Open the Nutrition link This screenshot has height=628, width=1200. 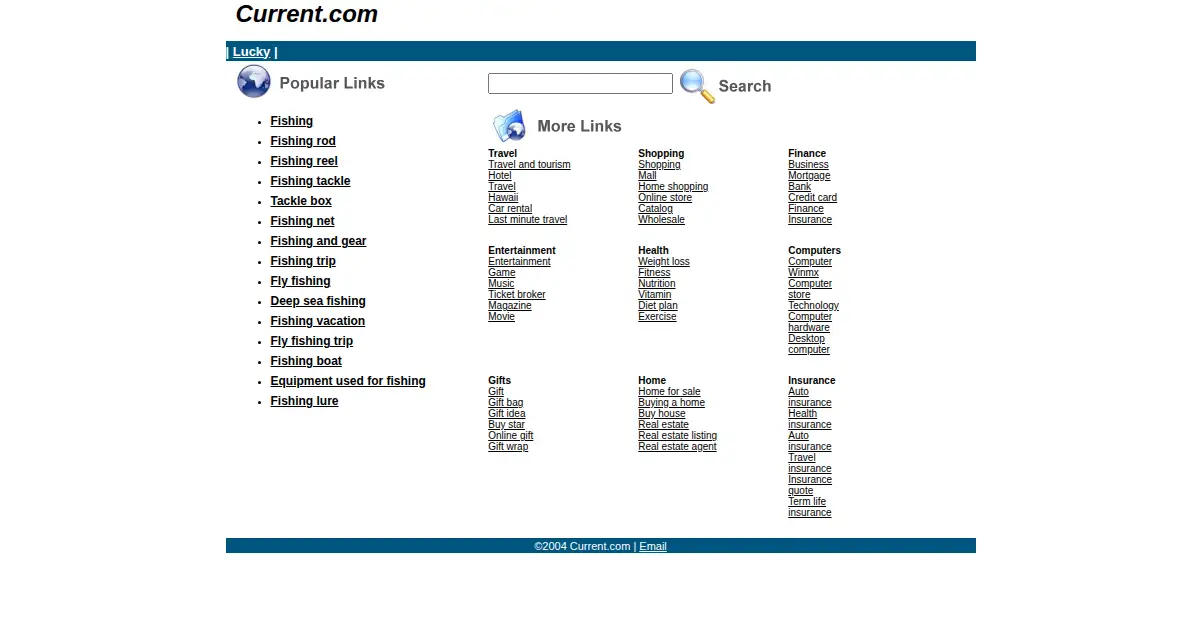[657, 284]
